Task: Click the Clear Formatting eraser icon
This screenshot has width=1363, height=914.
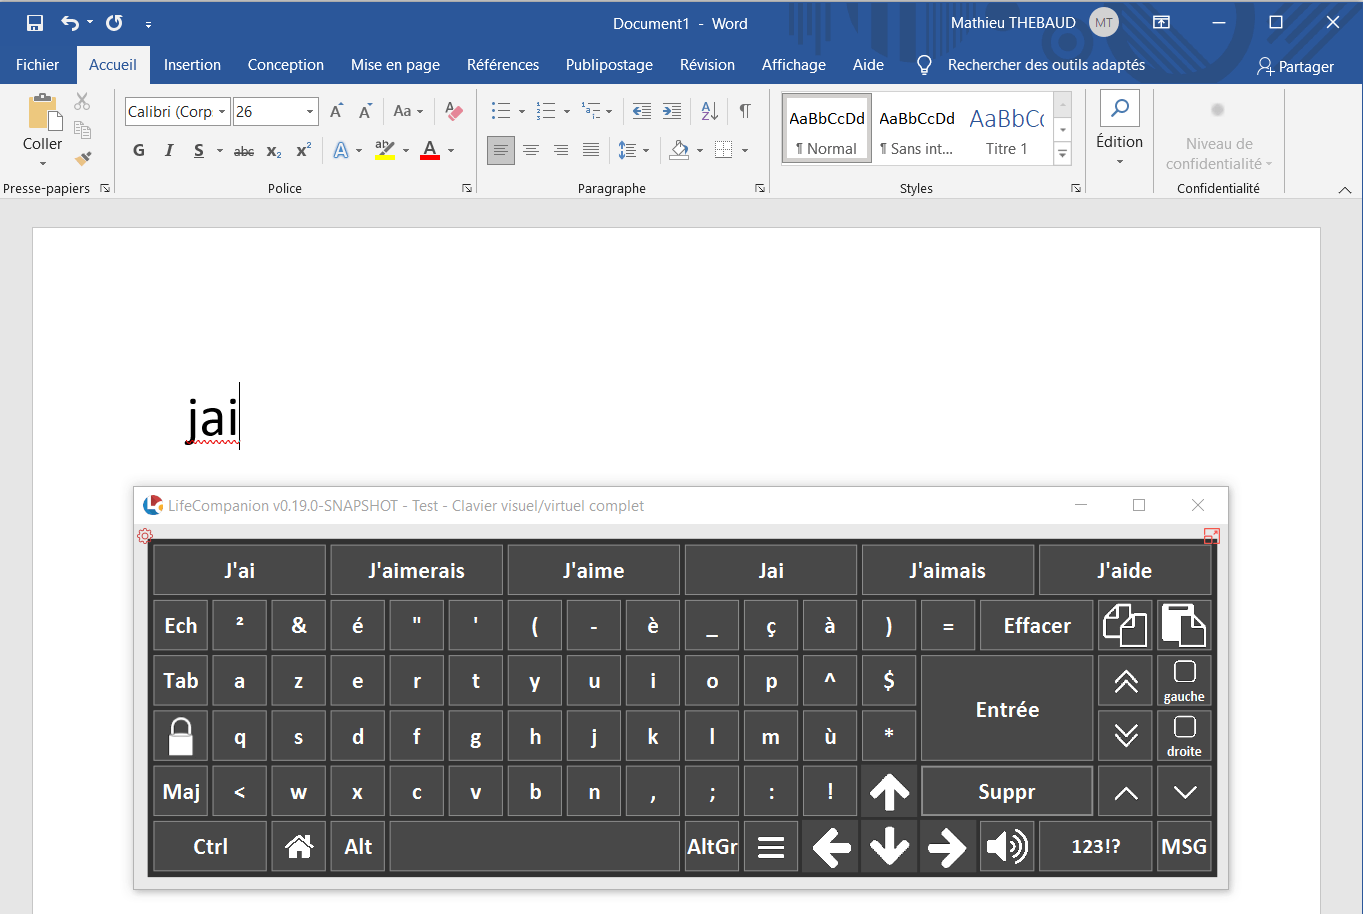Action: [x=454, y=111]
